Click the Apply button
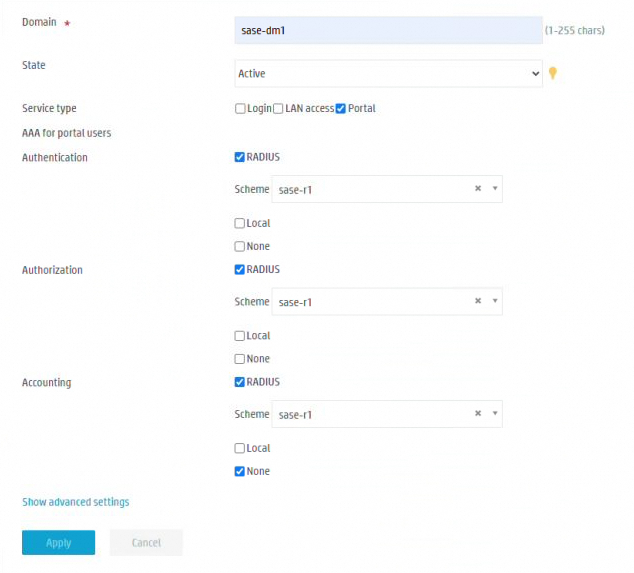Screen dimensions: 634x573 59,543
